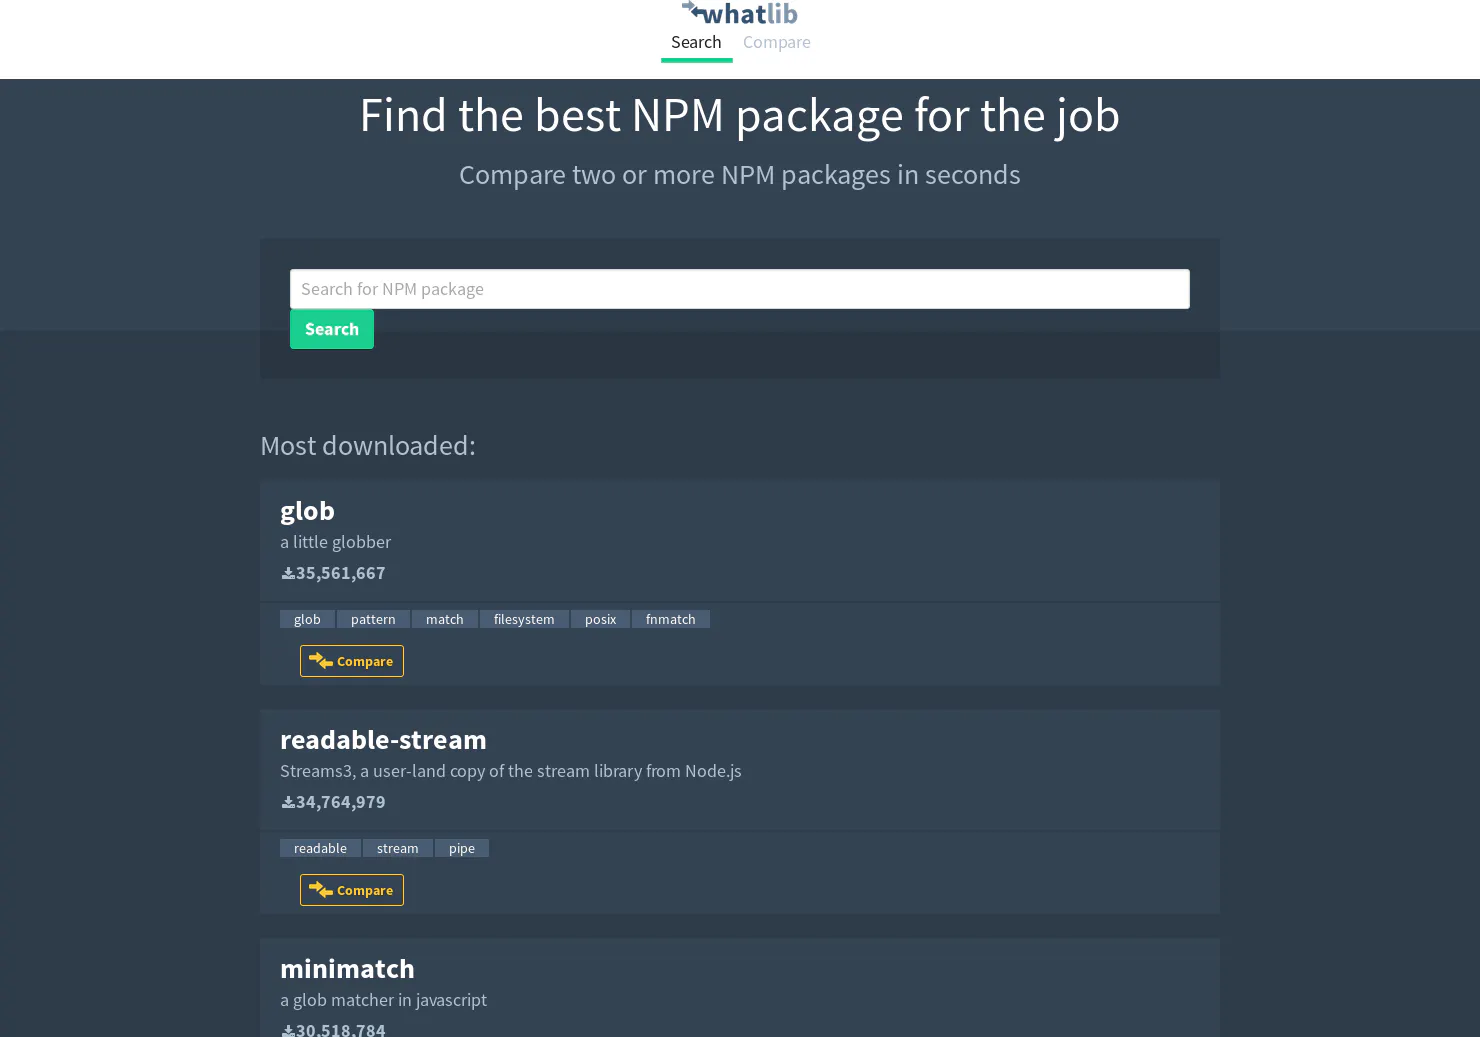Click the 34,764,979 downloads figure
The width and height of the screenshot is (1480, 1037).
tap(340, 802)
